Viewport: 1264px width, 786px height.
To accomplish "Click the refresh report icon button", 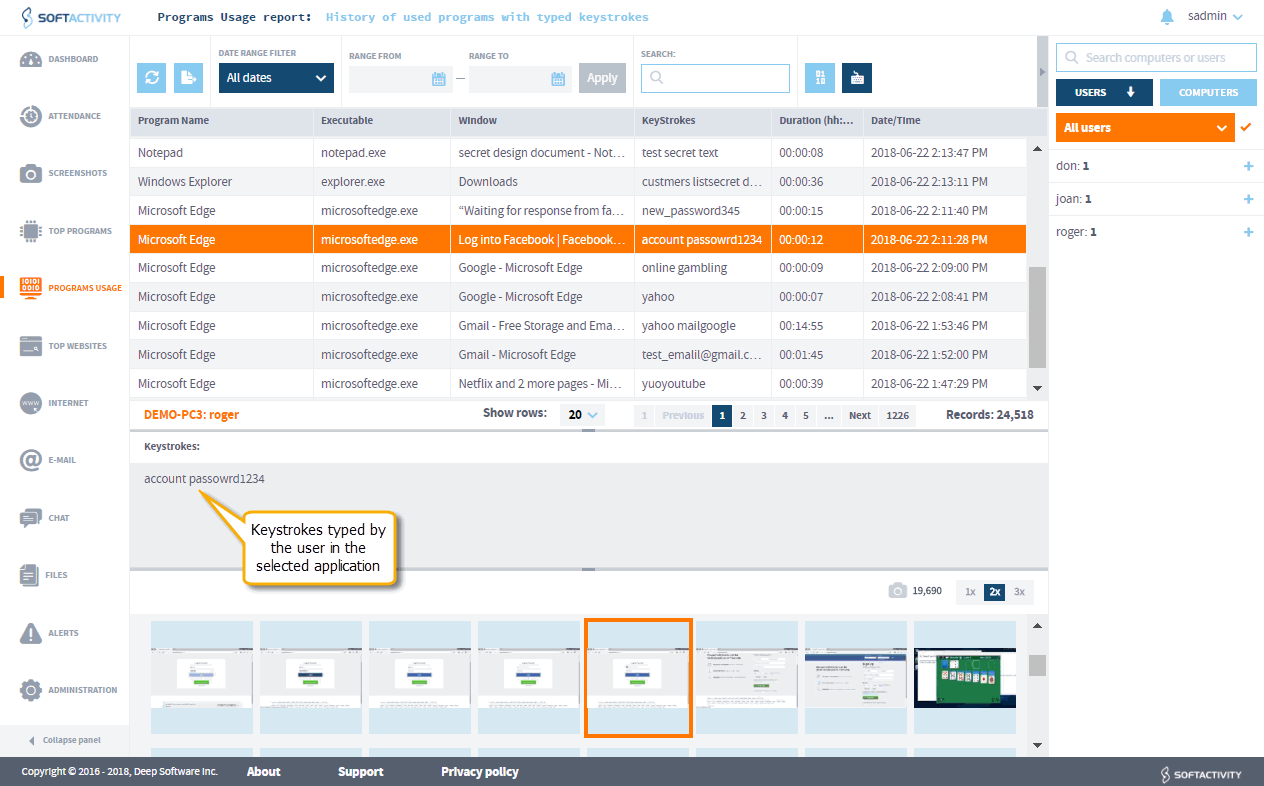I will coord(152,78).
